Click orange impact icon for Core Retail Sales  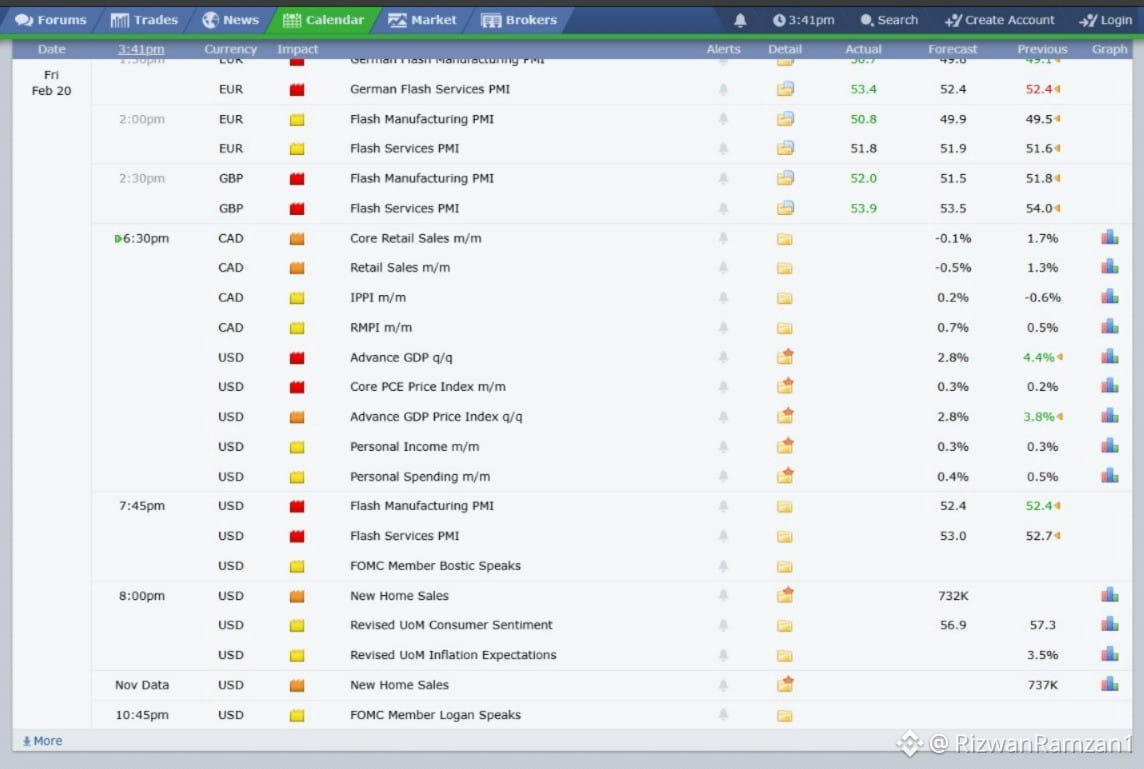click(x=297, y=239)
